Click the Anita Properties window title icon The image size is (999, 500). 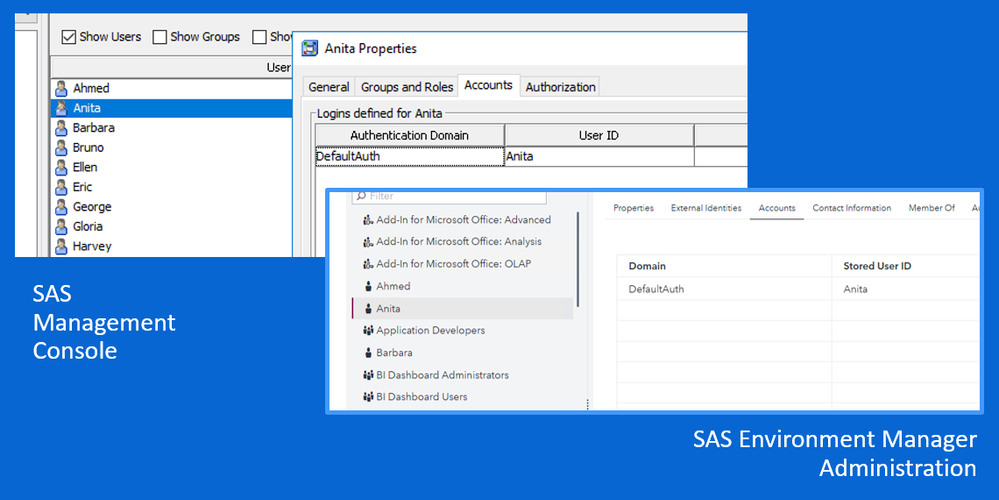click(x=310, y=48)
